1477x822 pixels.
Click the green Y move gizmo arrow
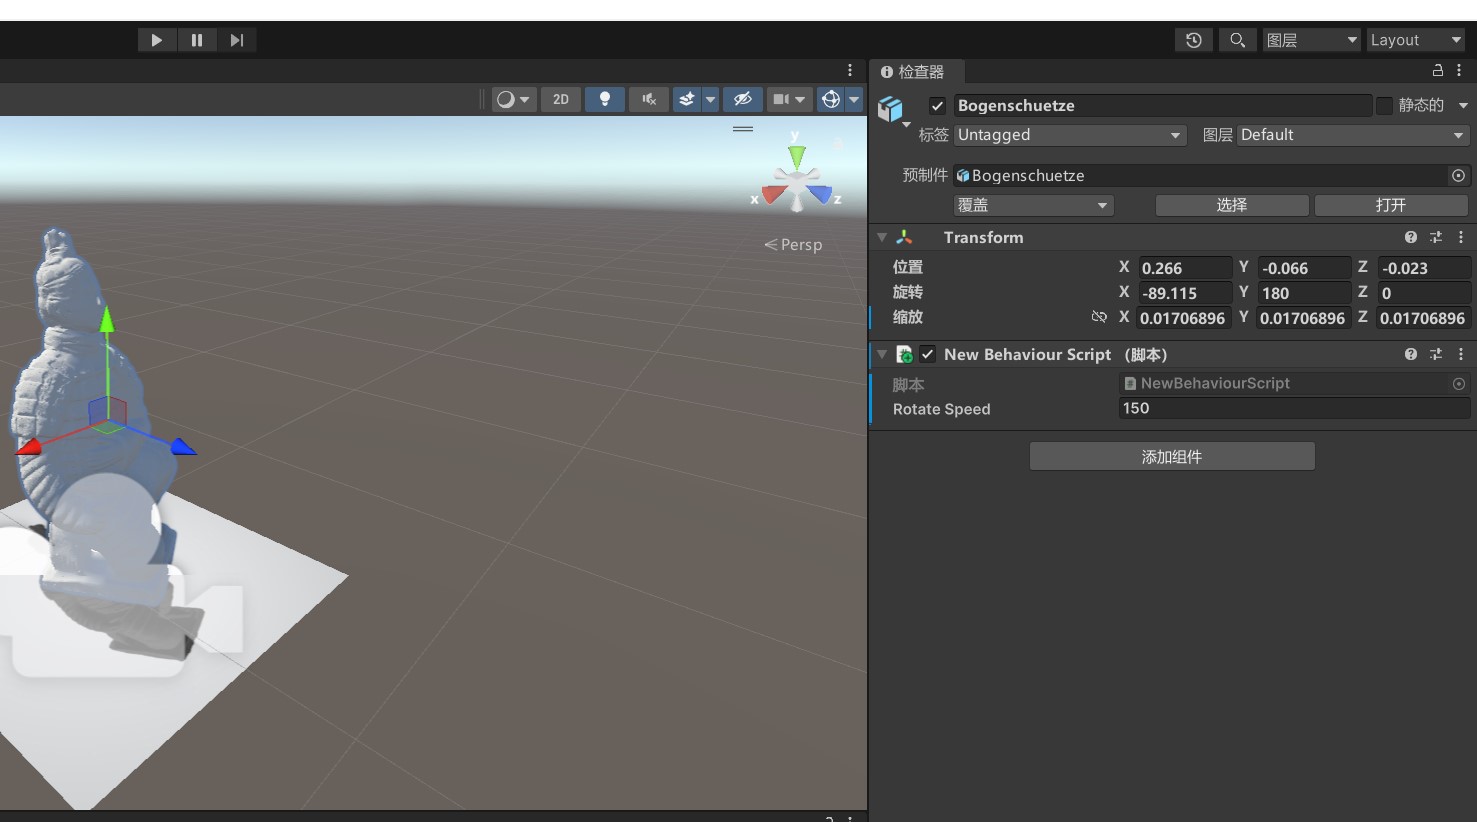pyautogui.click(x=107, y=320)
